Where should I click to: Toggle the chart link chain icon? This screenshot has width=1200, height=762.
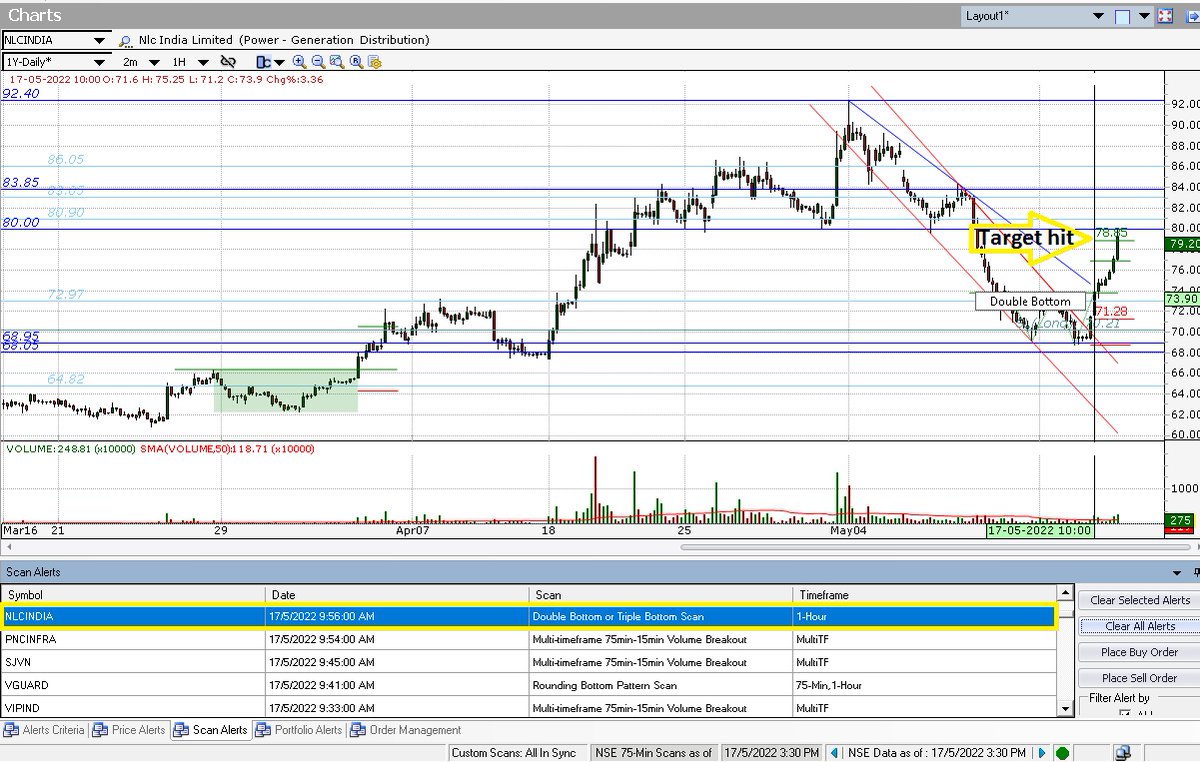point(228,62)
